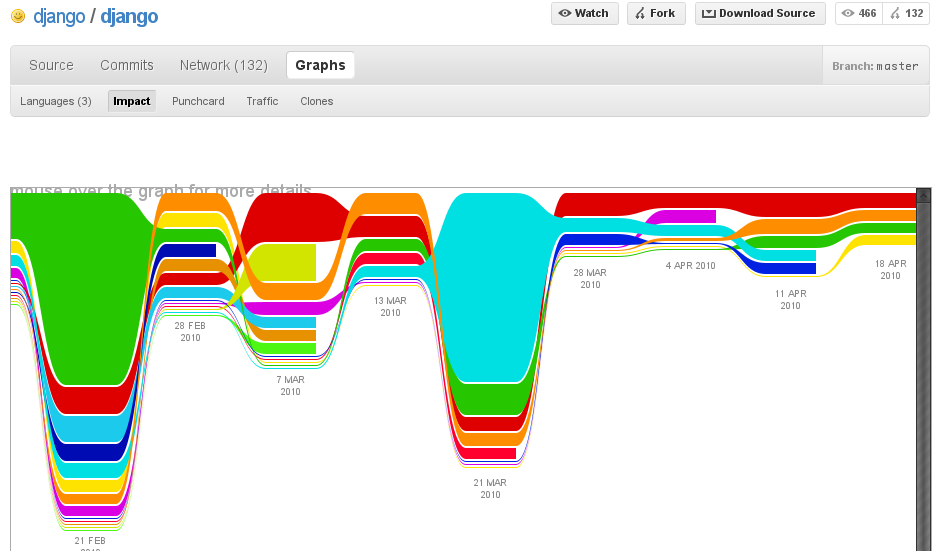The width and height of the screenshot is (950, 551).
Task: Click the smiley face icon beside the repo name
Action: [18, 16]
